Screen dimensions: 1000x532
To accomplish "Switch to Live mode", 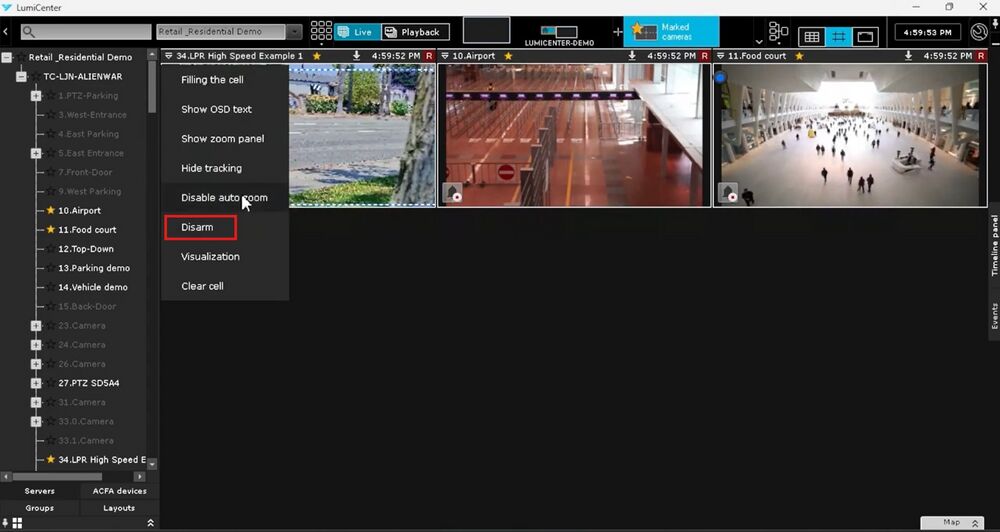I will click(x=355, y=32).
